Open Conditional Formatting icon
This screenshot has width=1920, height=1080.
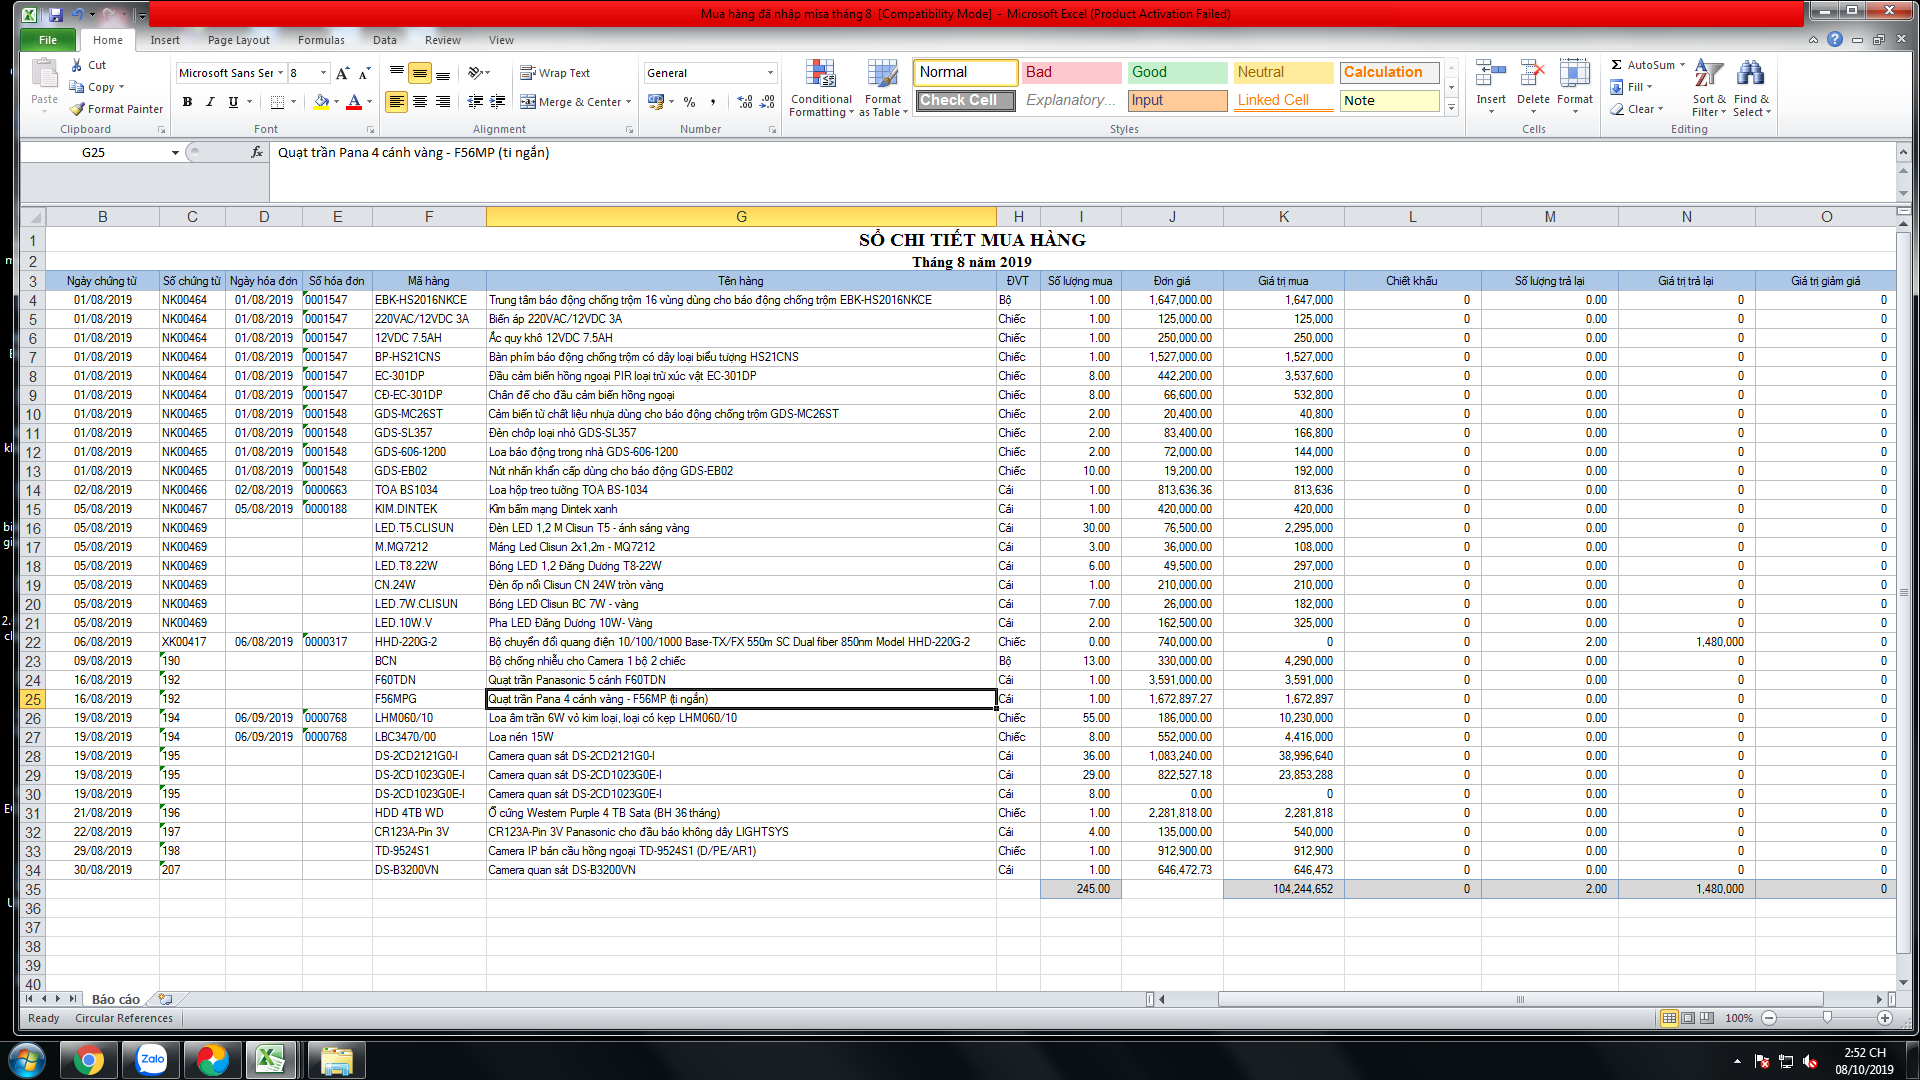coord(820,74)
